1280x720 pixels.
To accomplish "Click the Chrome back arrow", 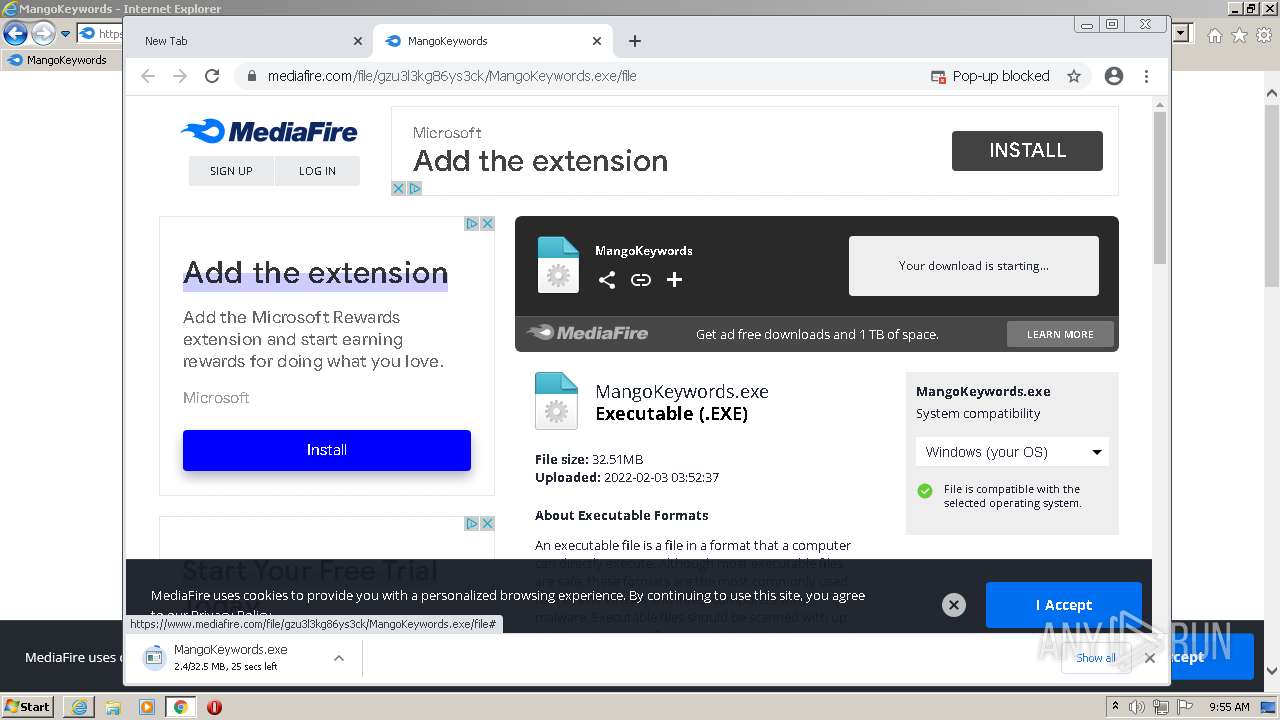I will click(x=148, y=76).
